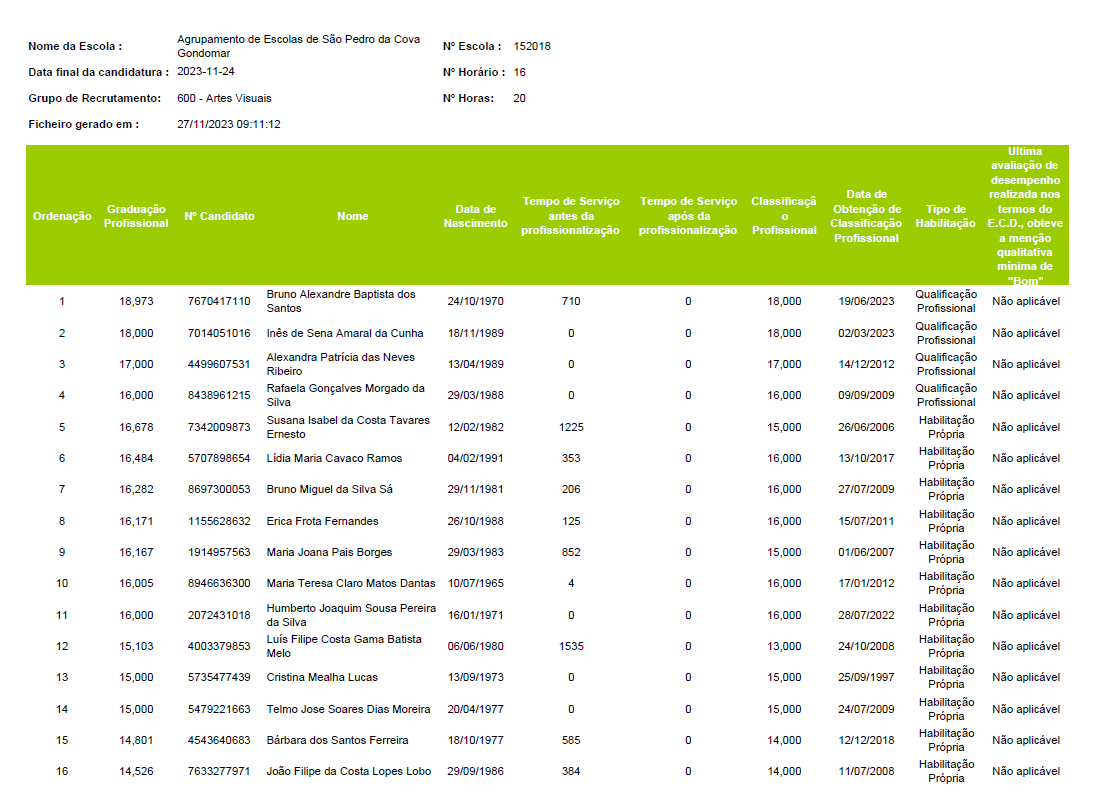
Task: Click the Ordenação column header
Action: [62, 216]
